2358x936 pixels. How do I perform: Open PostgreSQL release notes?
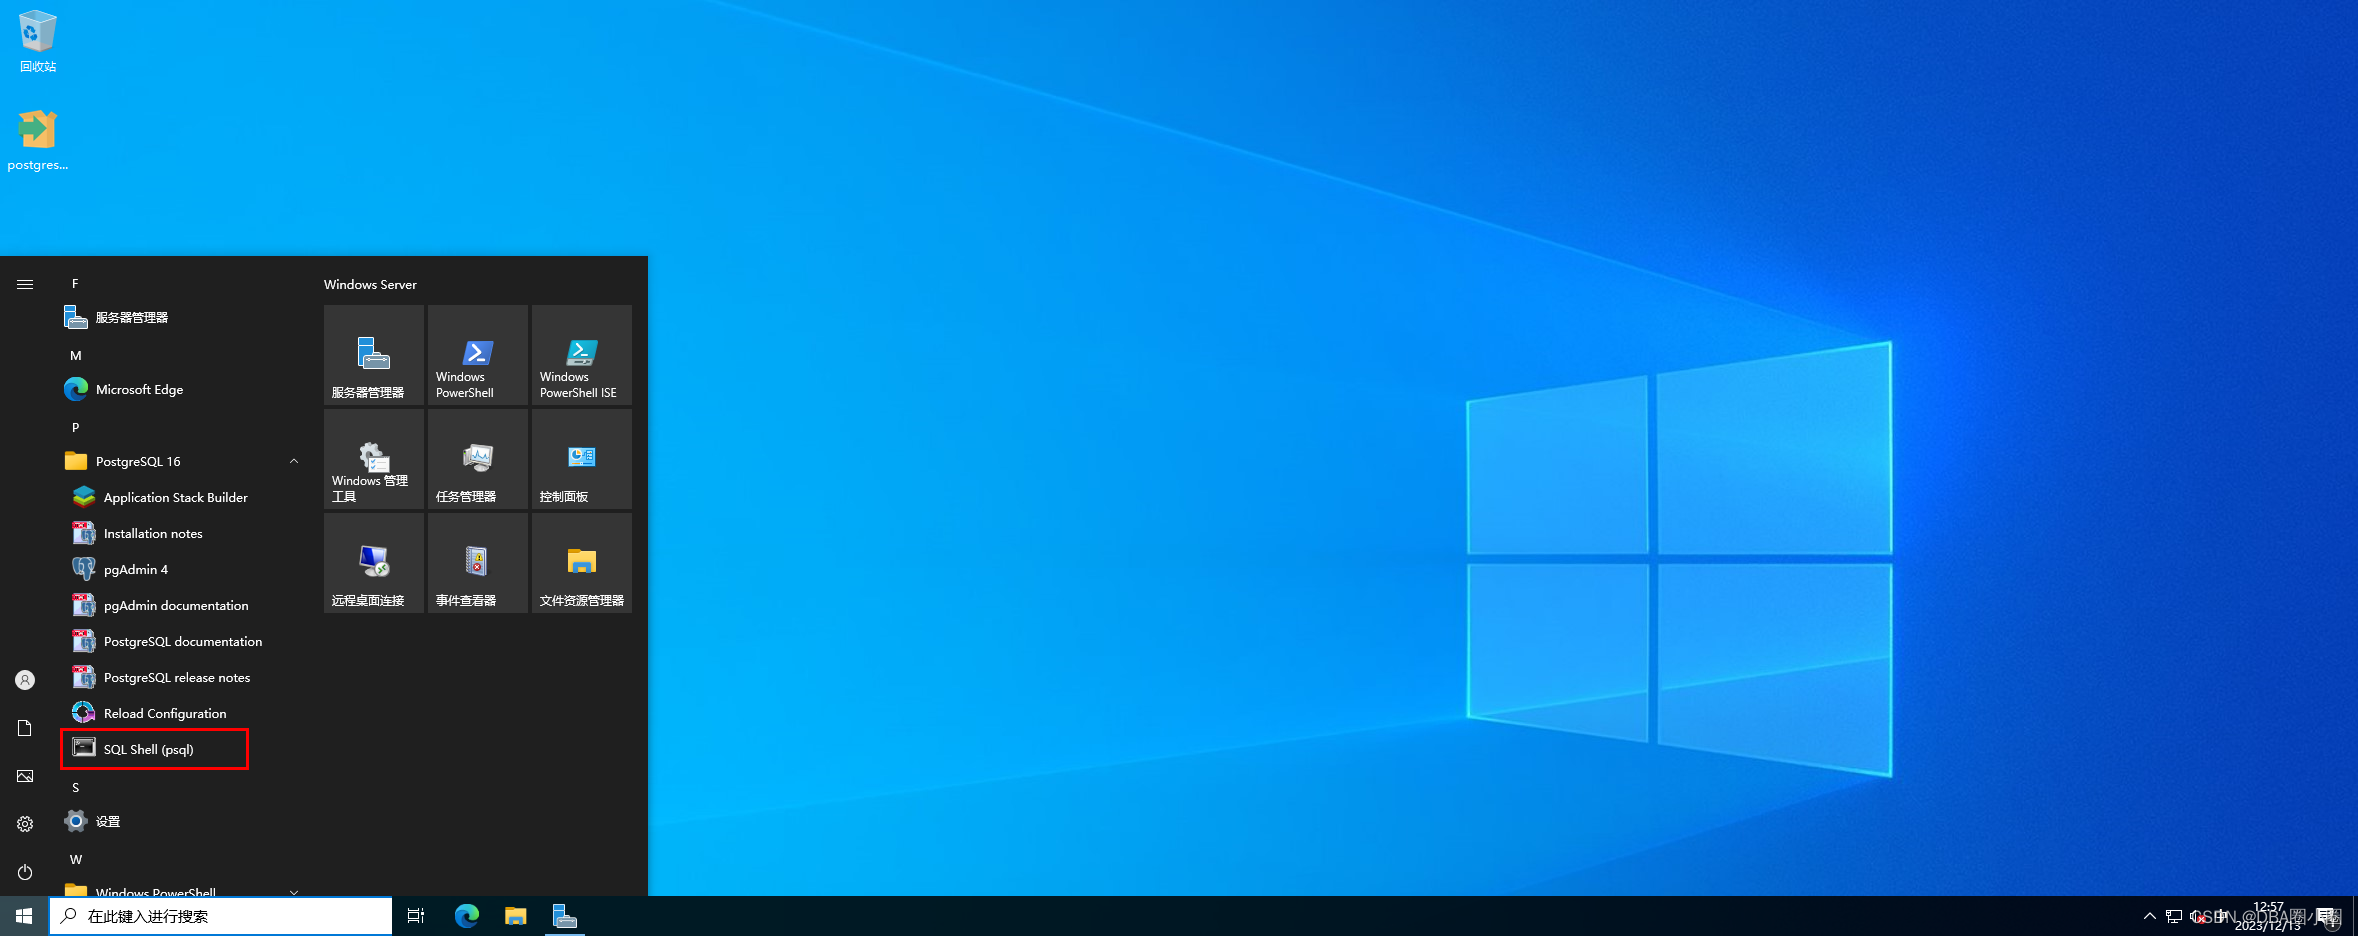tap(181, 678)
